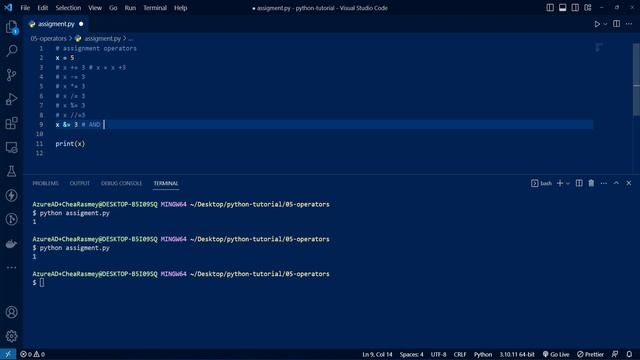Open the Terminal menu
The image size is (640, 360).
tap(155, 8)
